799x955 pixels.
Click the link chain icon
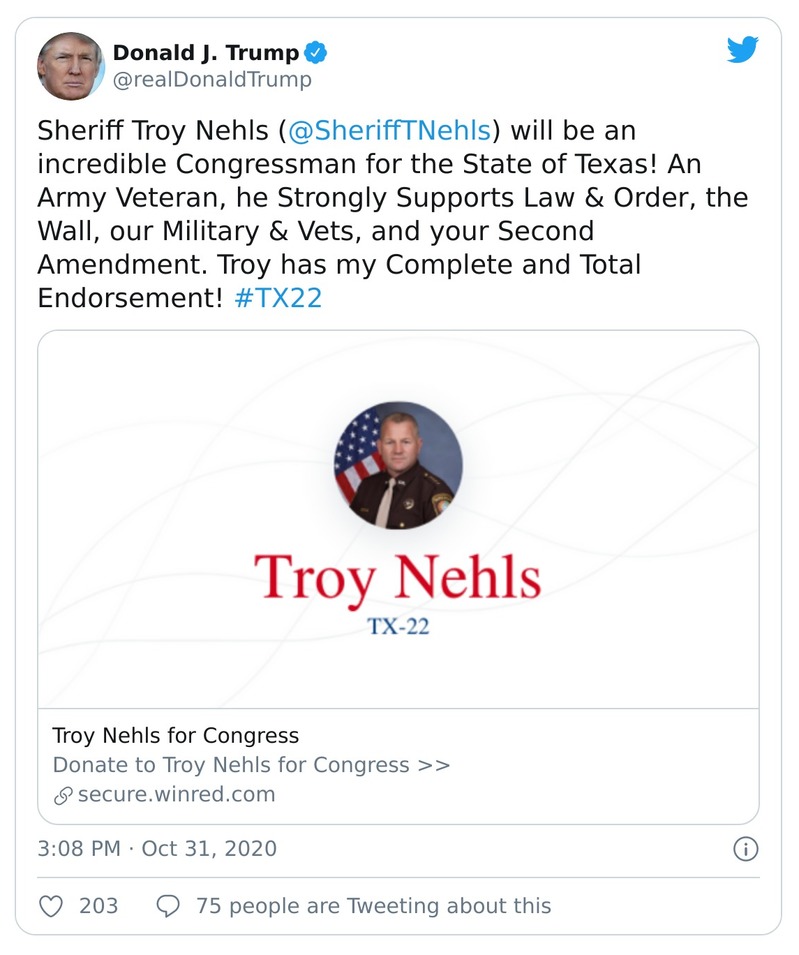coord(63,796)
